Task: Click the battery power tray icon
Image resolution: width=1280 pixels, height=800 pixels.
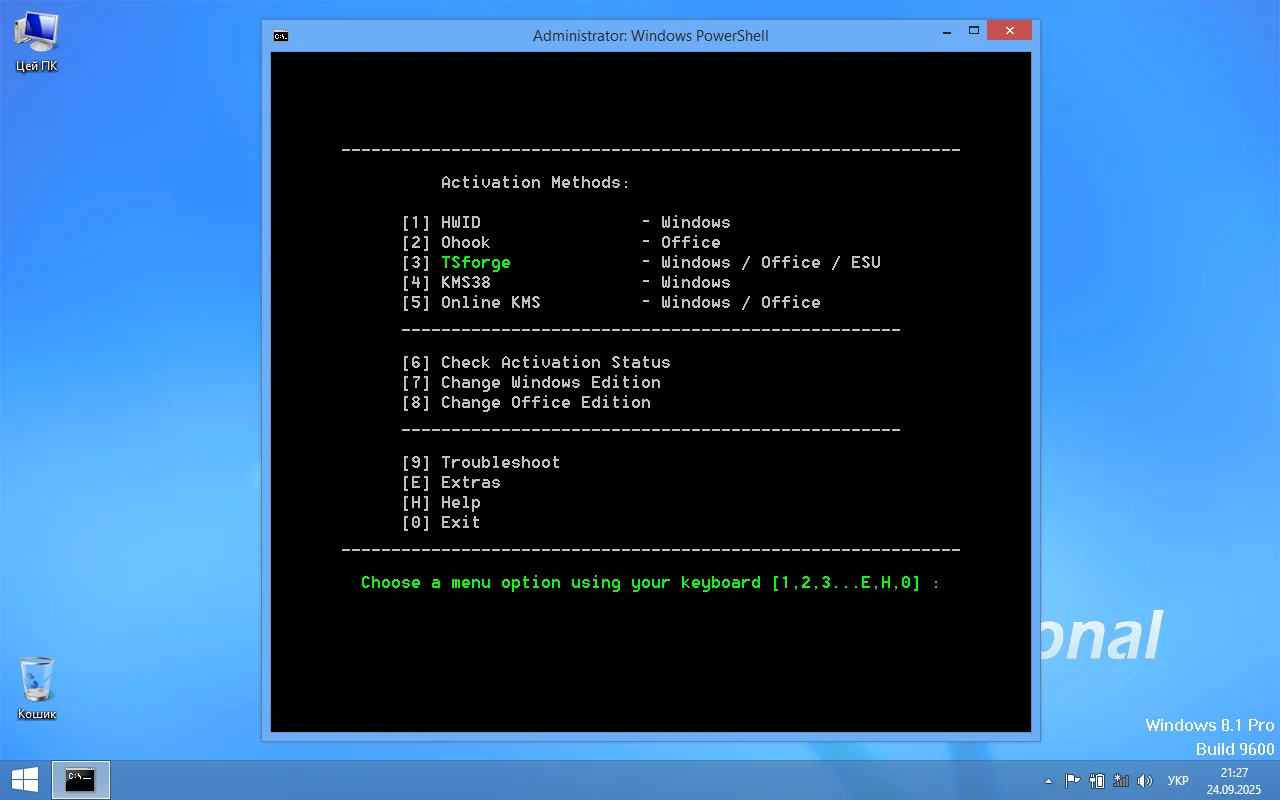Action: (x=1097, y=781)
